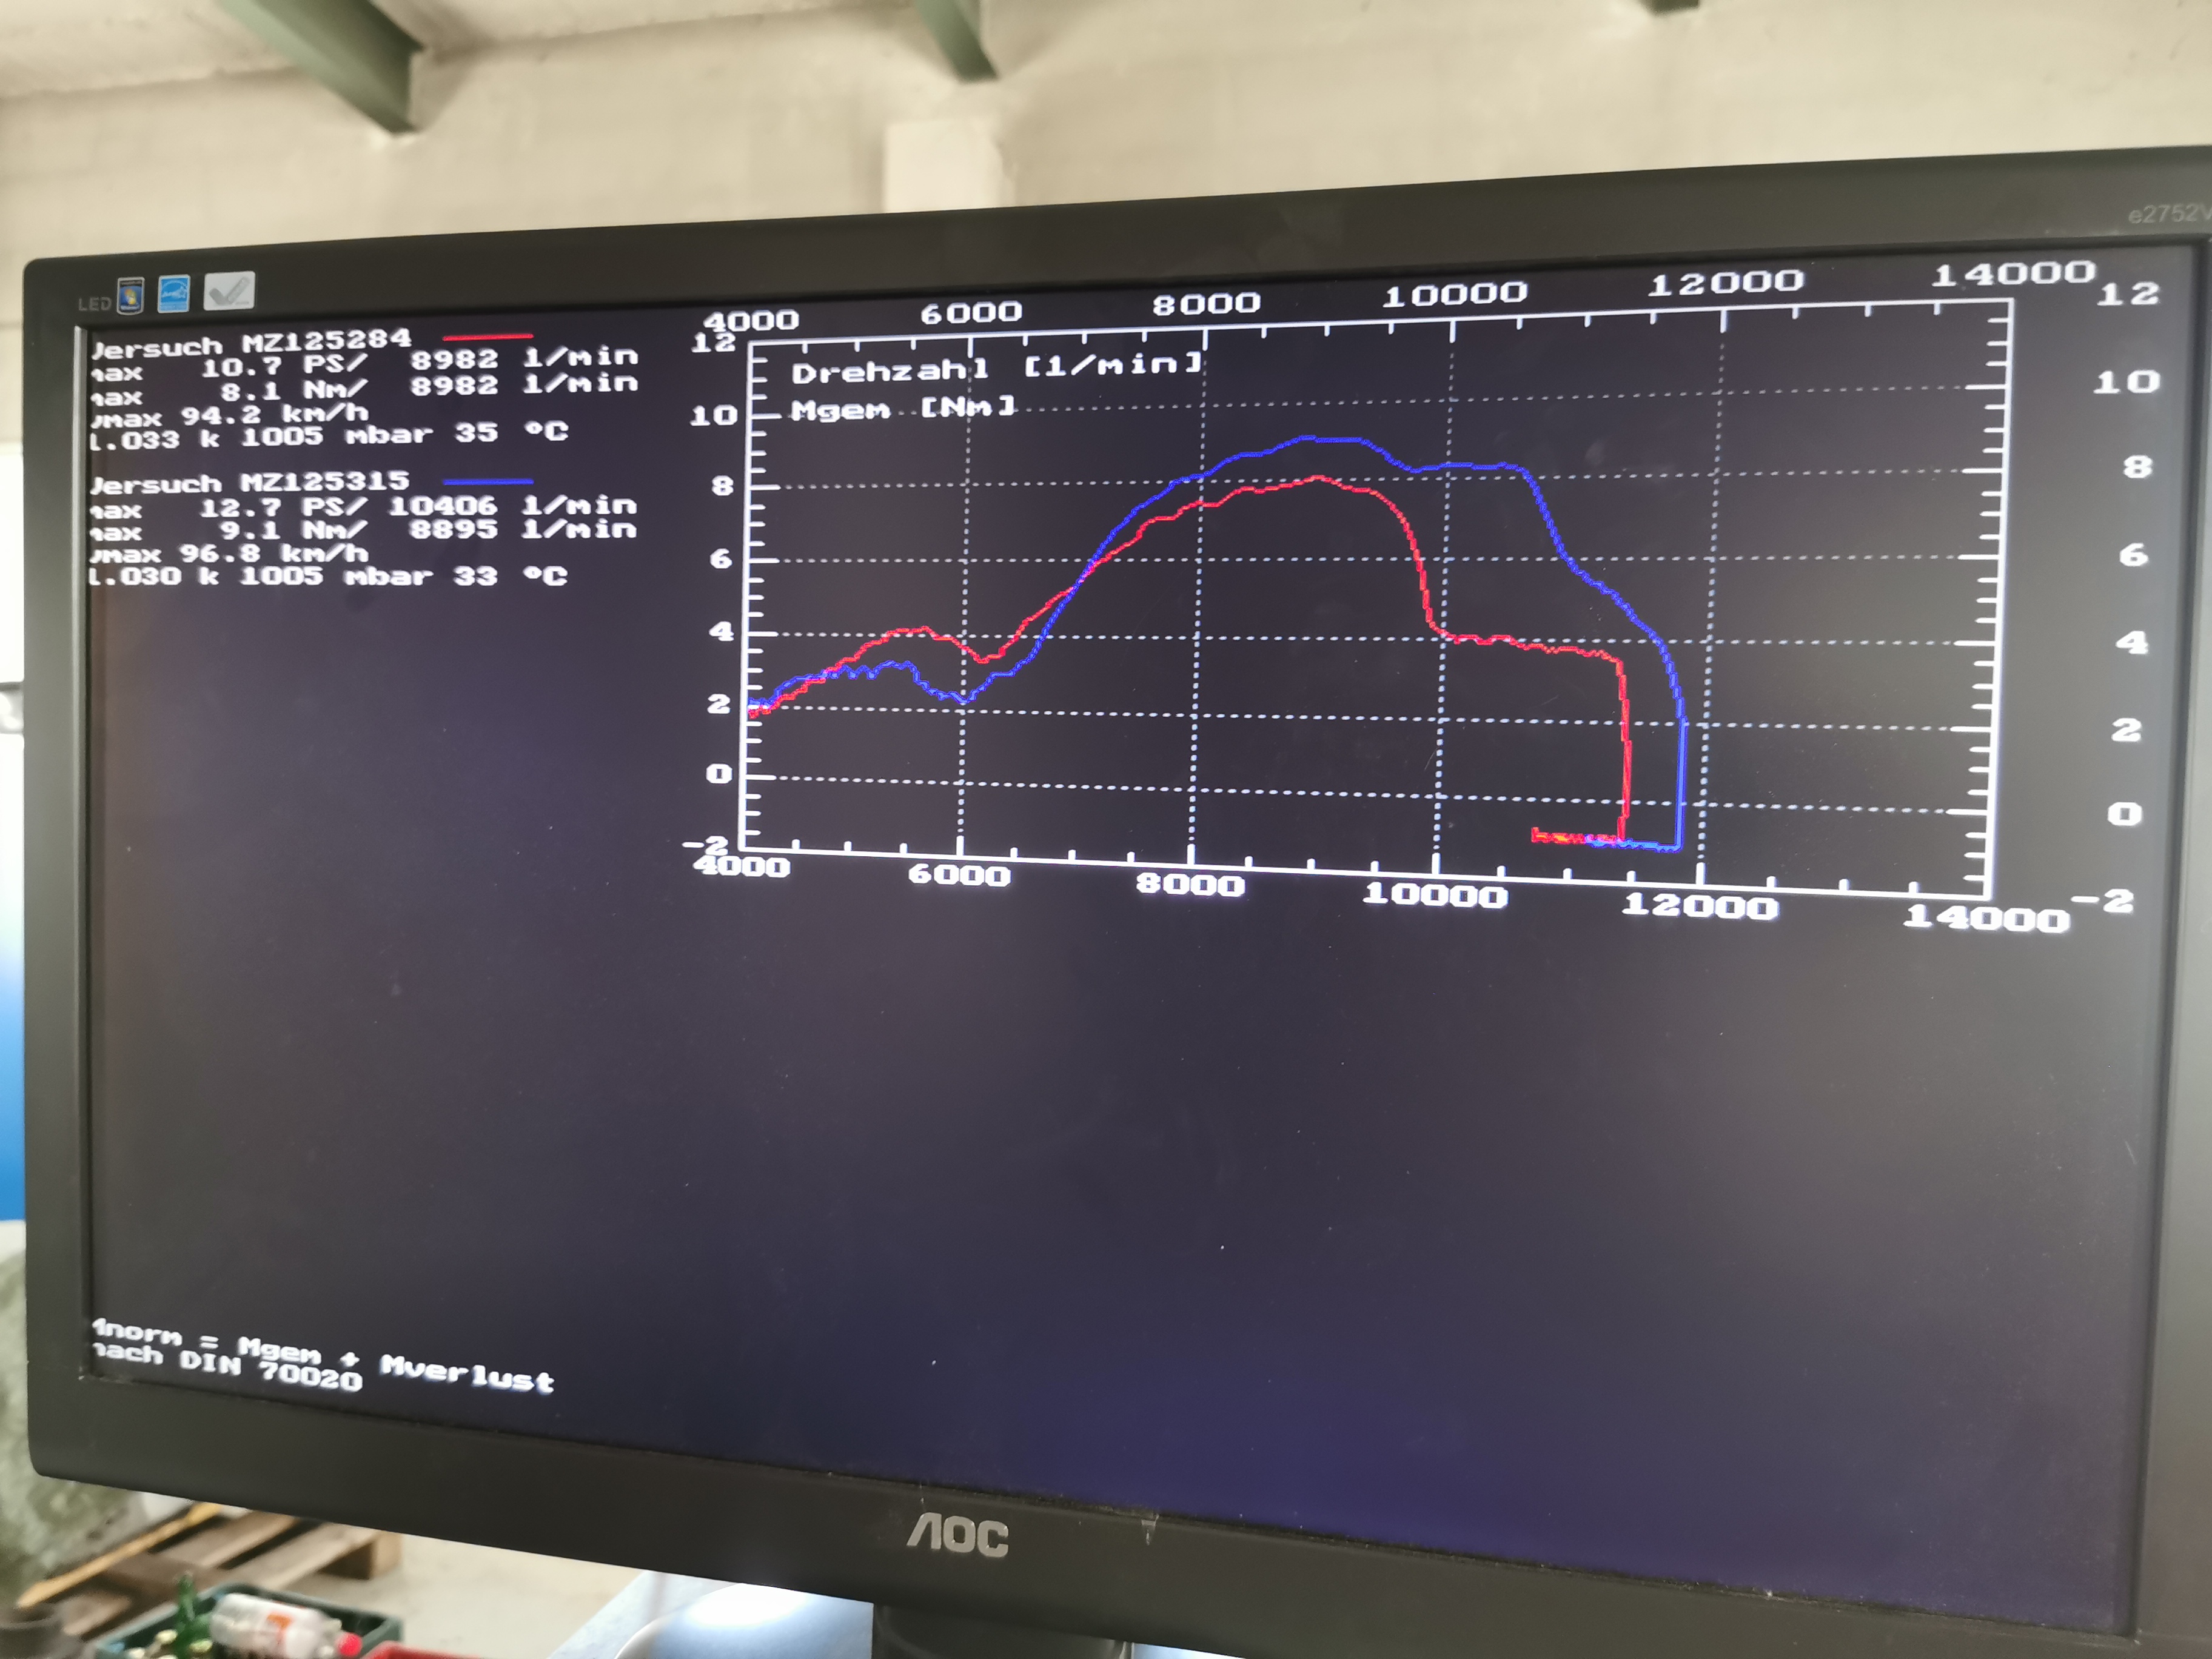2212x1659 pixels.
Task: Select the Versuch MZ125315 title text
Action: [249, 483]
